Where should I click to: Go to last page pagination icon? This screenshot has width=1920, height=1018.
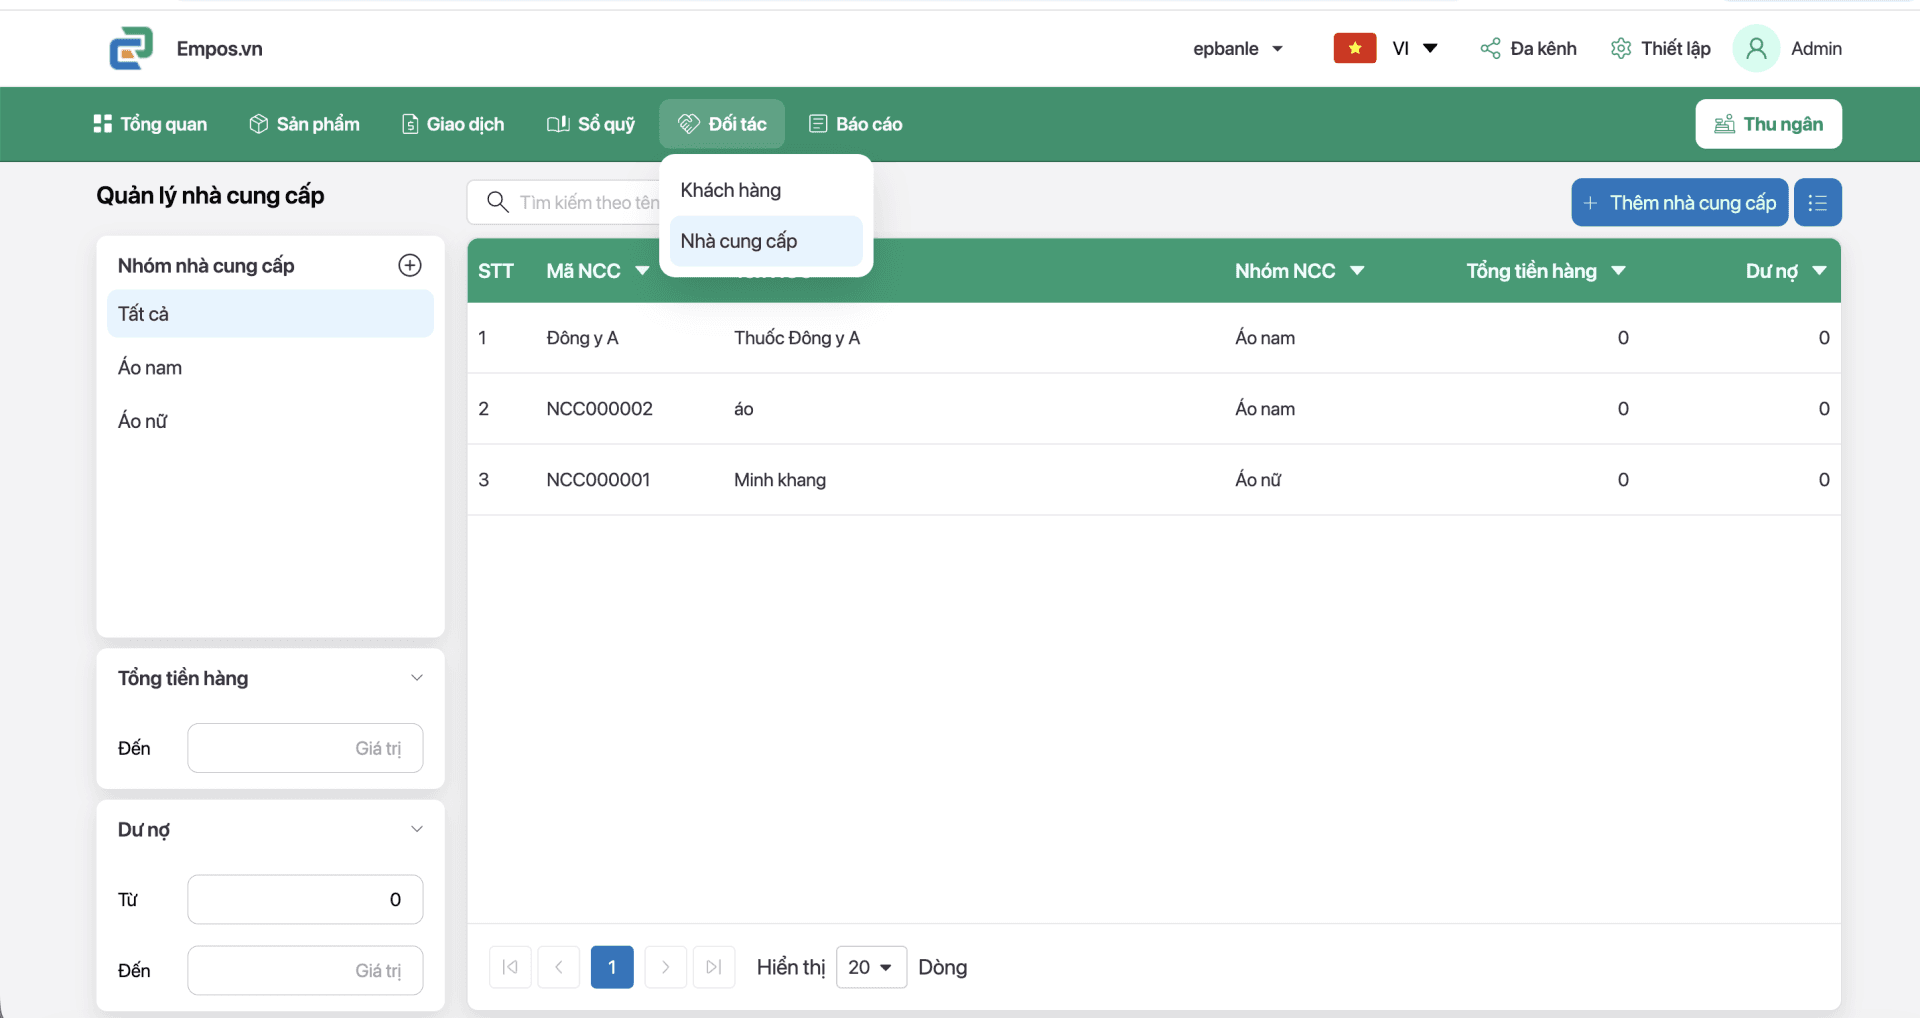click(714, 967)
